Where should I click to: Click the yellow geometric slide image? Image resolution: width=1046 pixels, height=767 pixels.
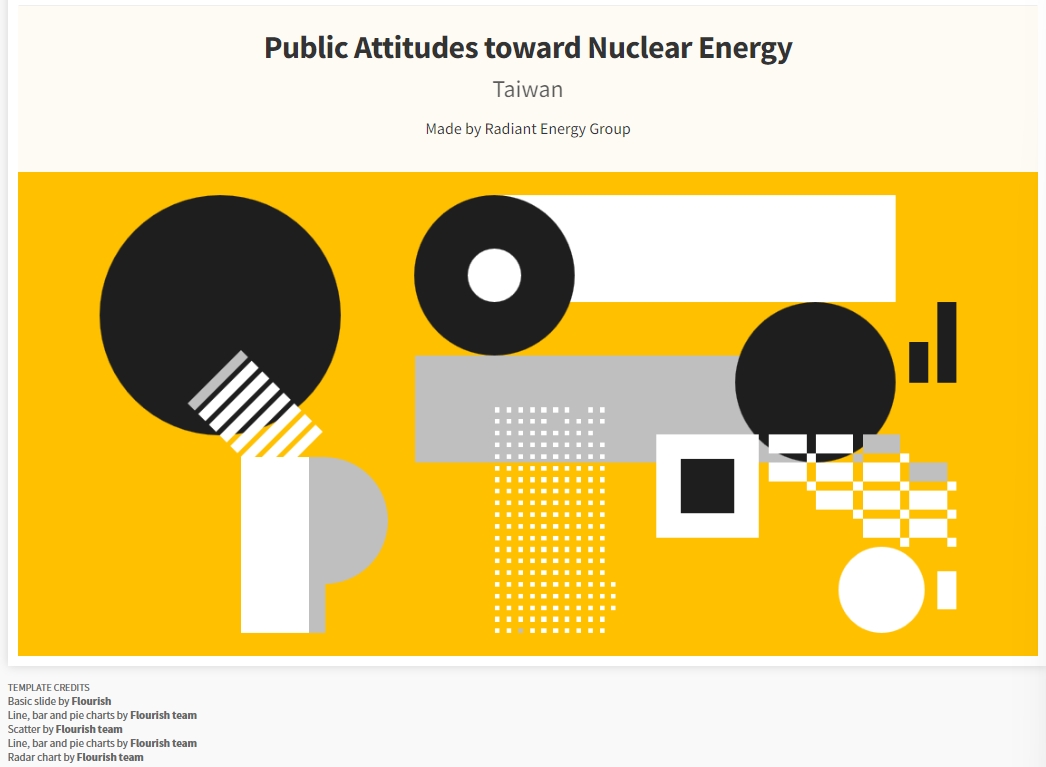528,414
